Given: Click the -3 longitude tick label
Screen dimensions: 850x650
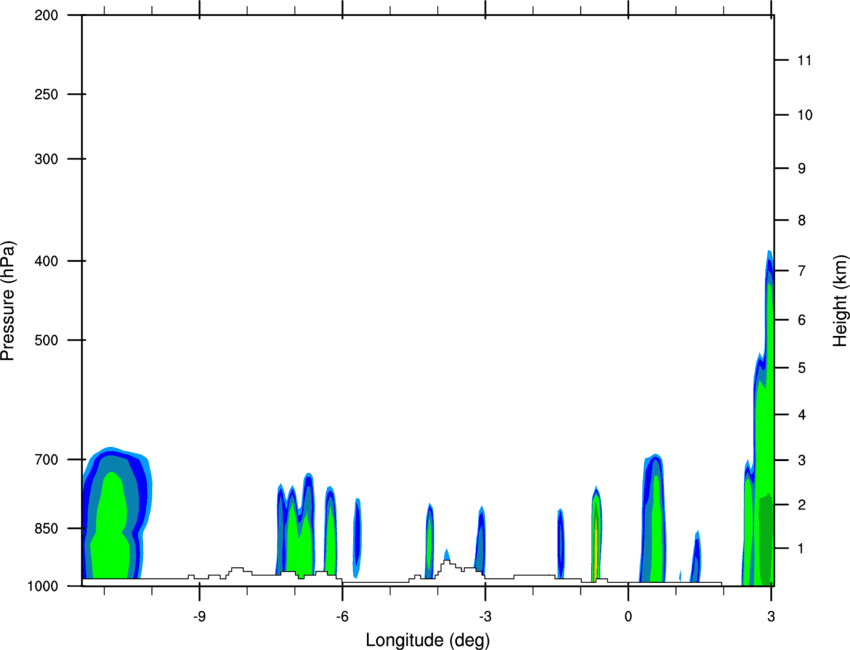Looking at the screenshot, I should [x=485, y=616].
